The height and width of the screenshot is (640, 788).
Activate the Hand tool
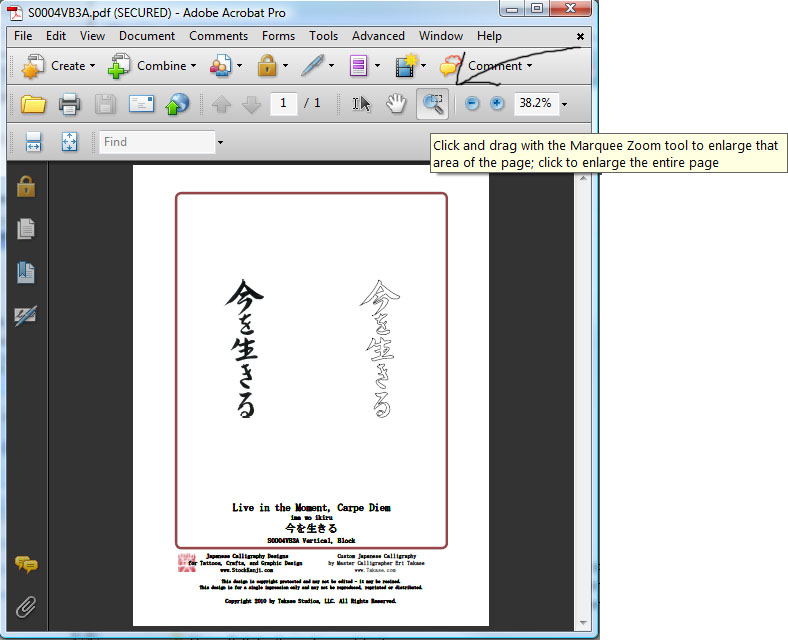click(x=397, y=103)
